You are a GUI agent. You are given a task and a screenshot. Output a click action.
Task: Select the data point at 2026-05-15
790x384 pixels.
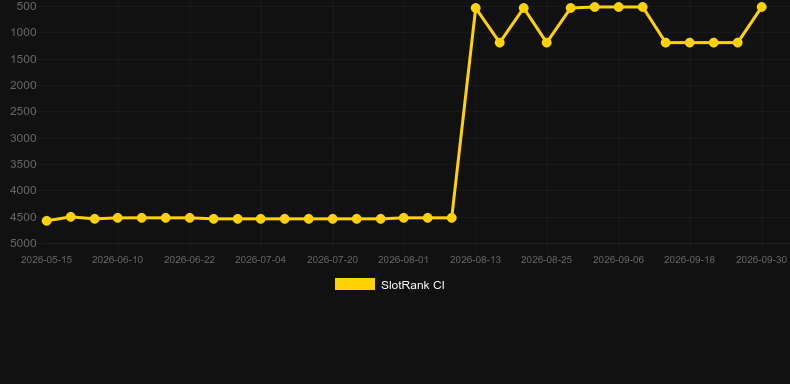pos(47,221)
